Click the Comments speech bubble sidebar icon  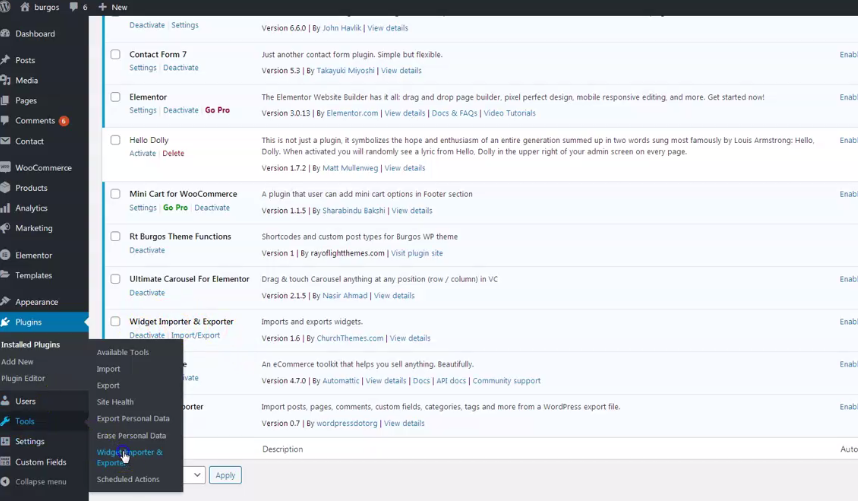(5, 120)
